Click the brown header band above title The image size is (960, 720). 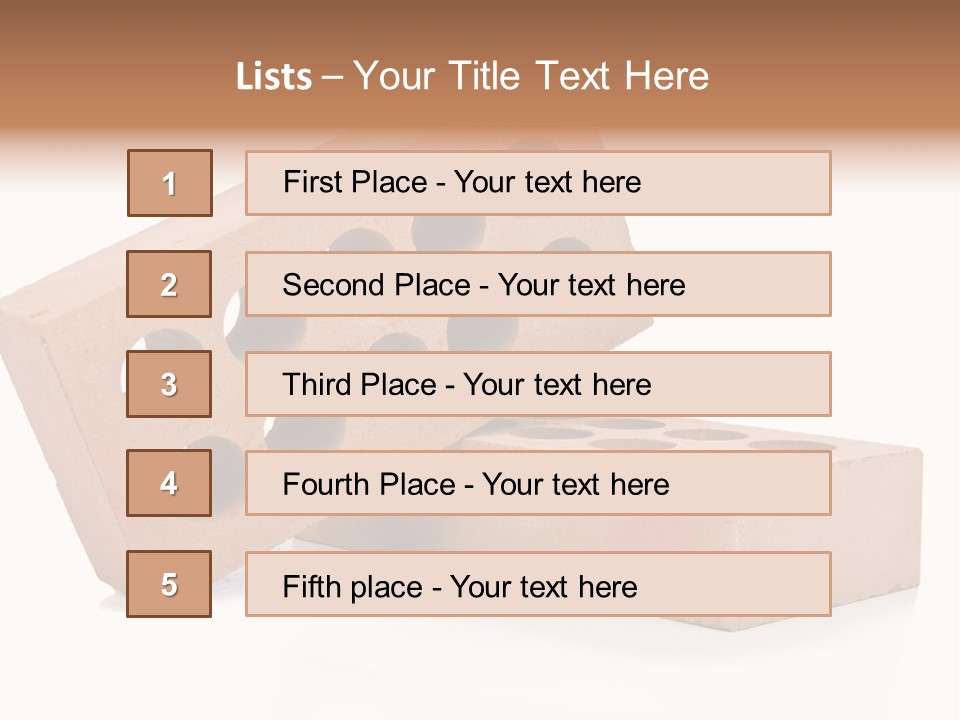click(x=480, y=22)
